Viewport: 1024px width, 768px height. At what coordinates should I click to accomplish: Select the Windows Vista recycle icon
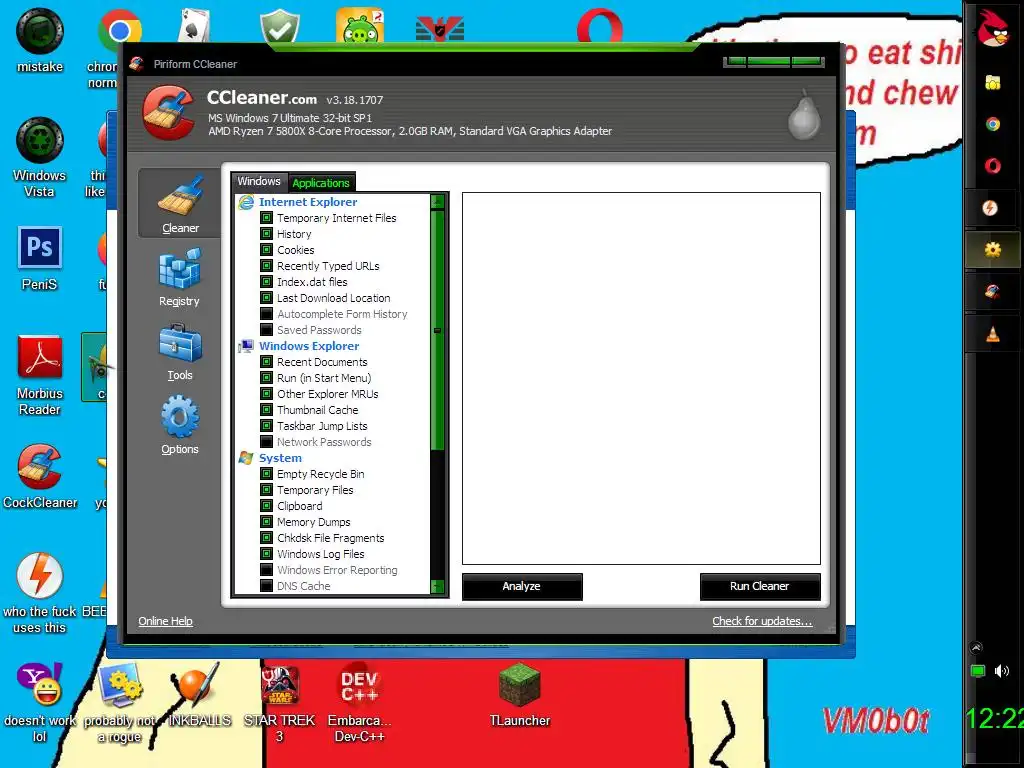coord(40,157)
